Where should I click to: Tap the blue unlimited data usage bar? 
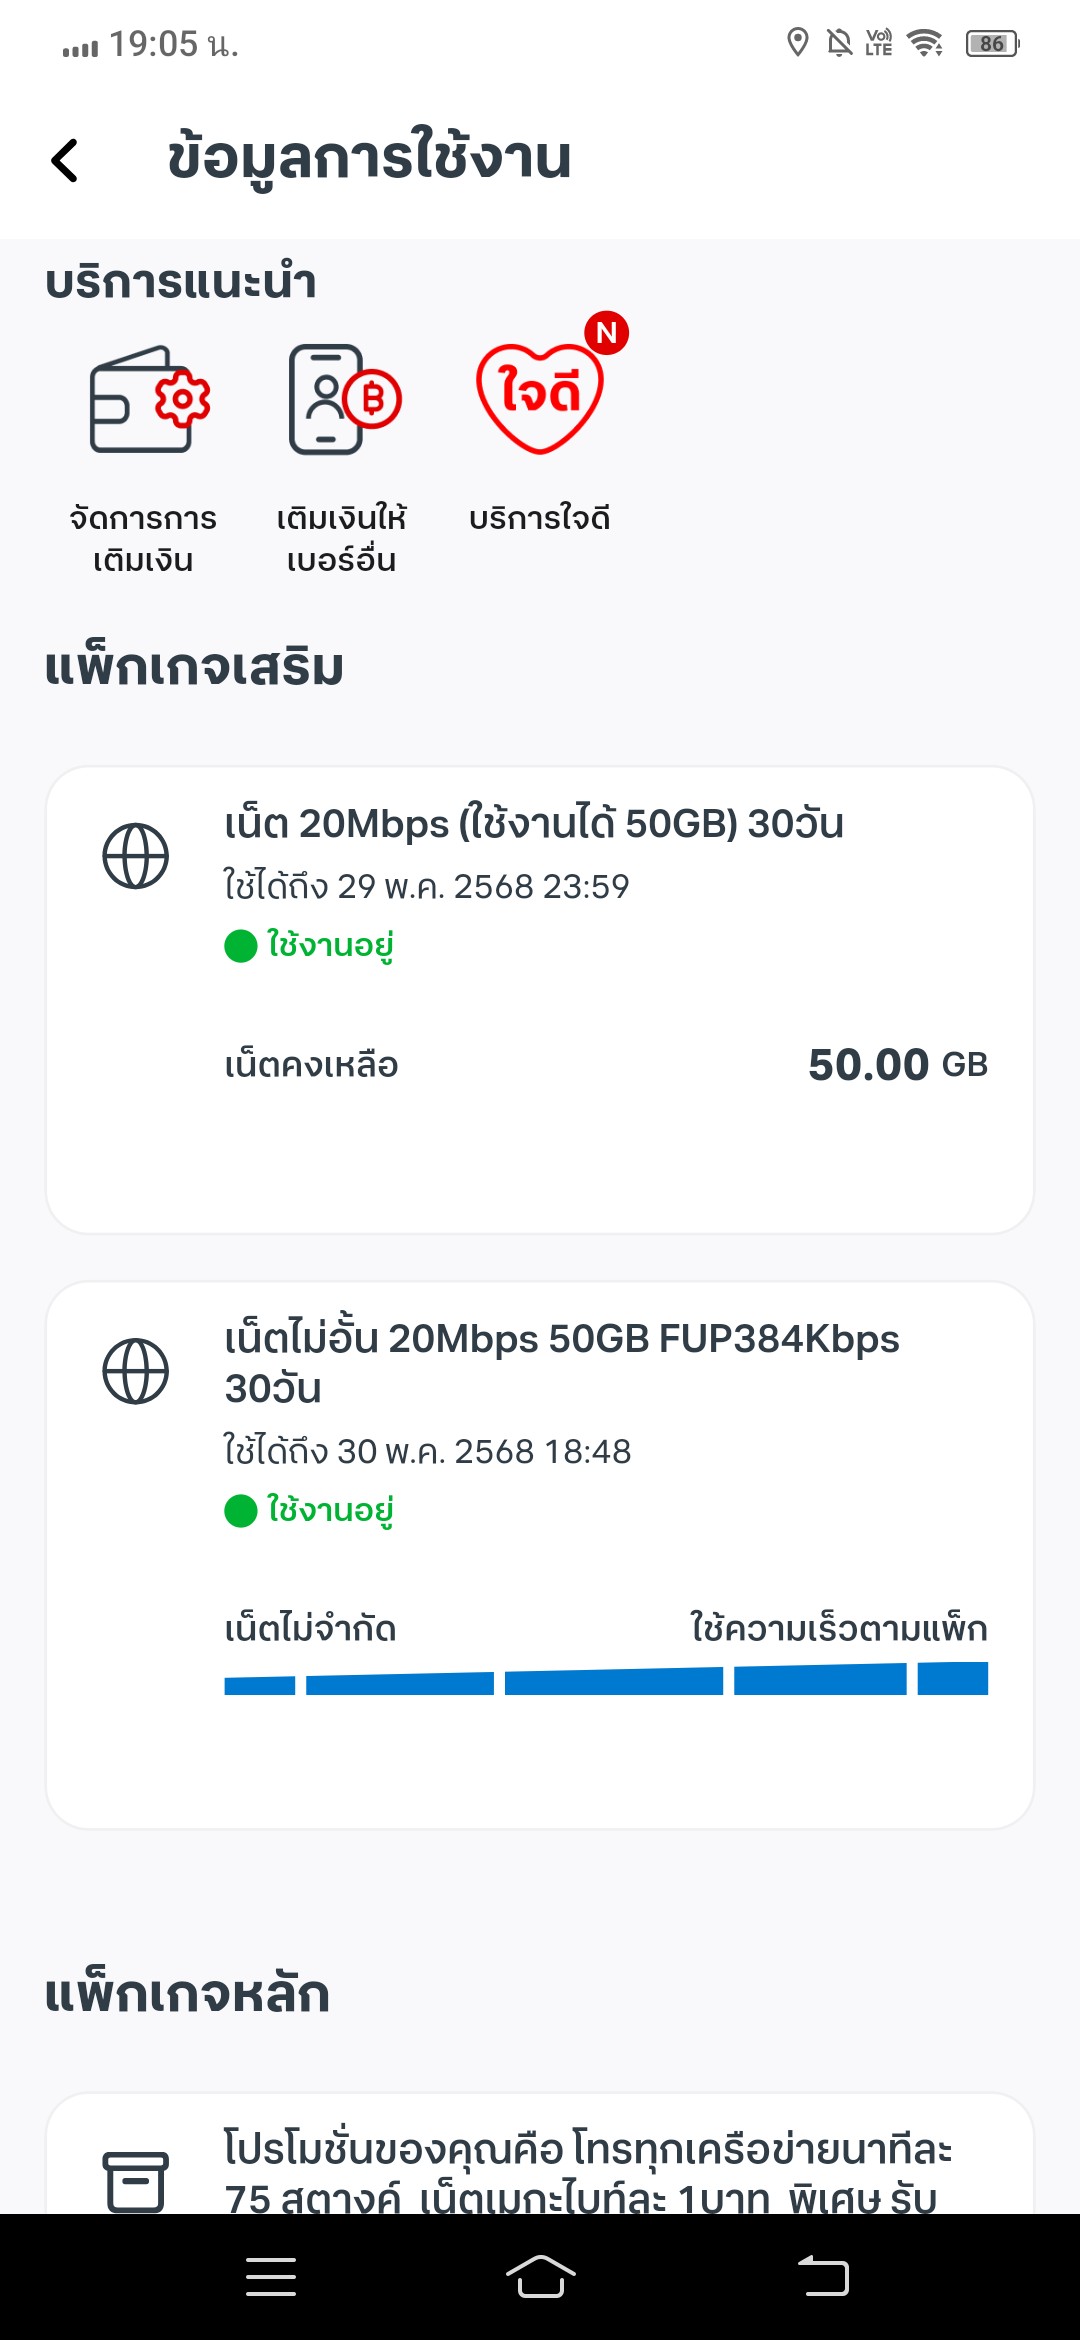(x=606, y=1678)
